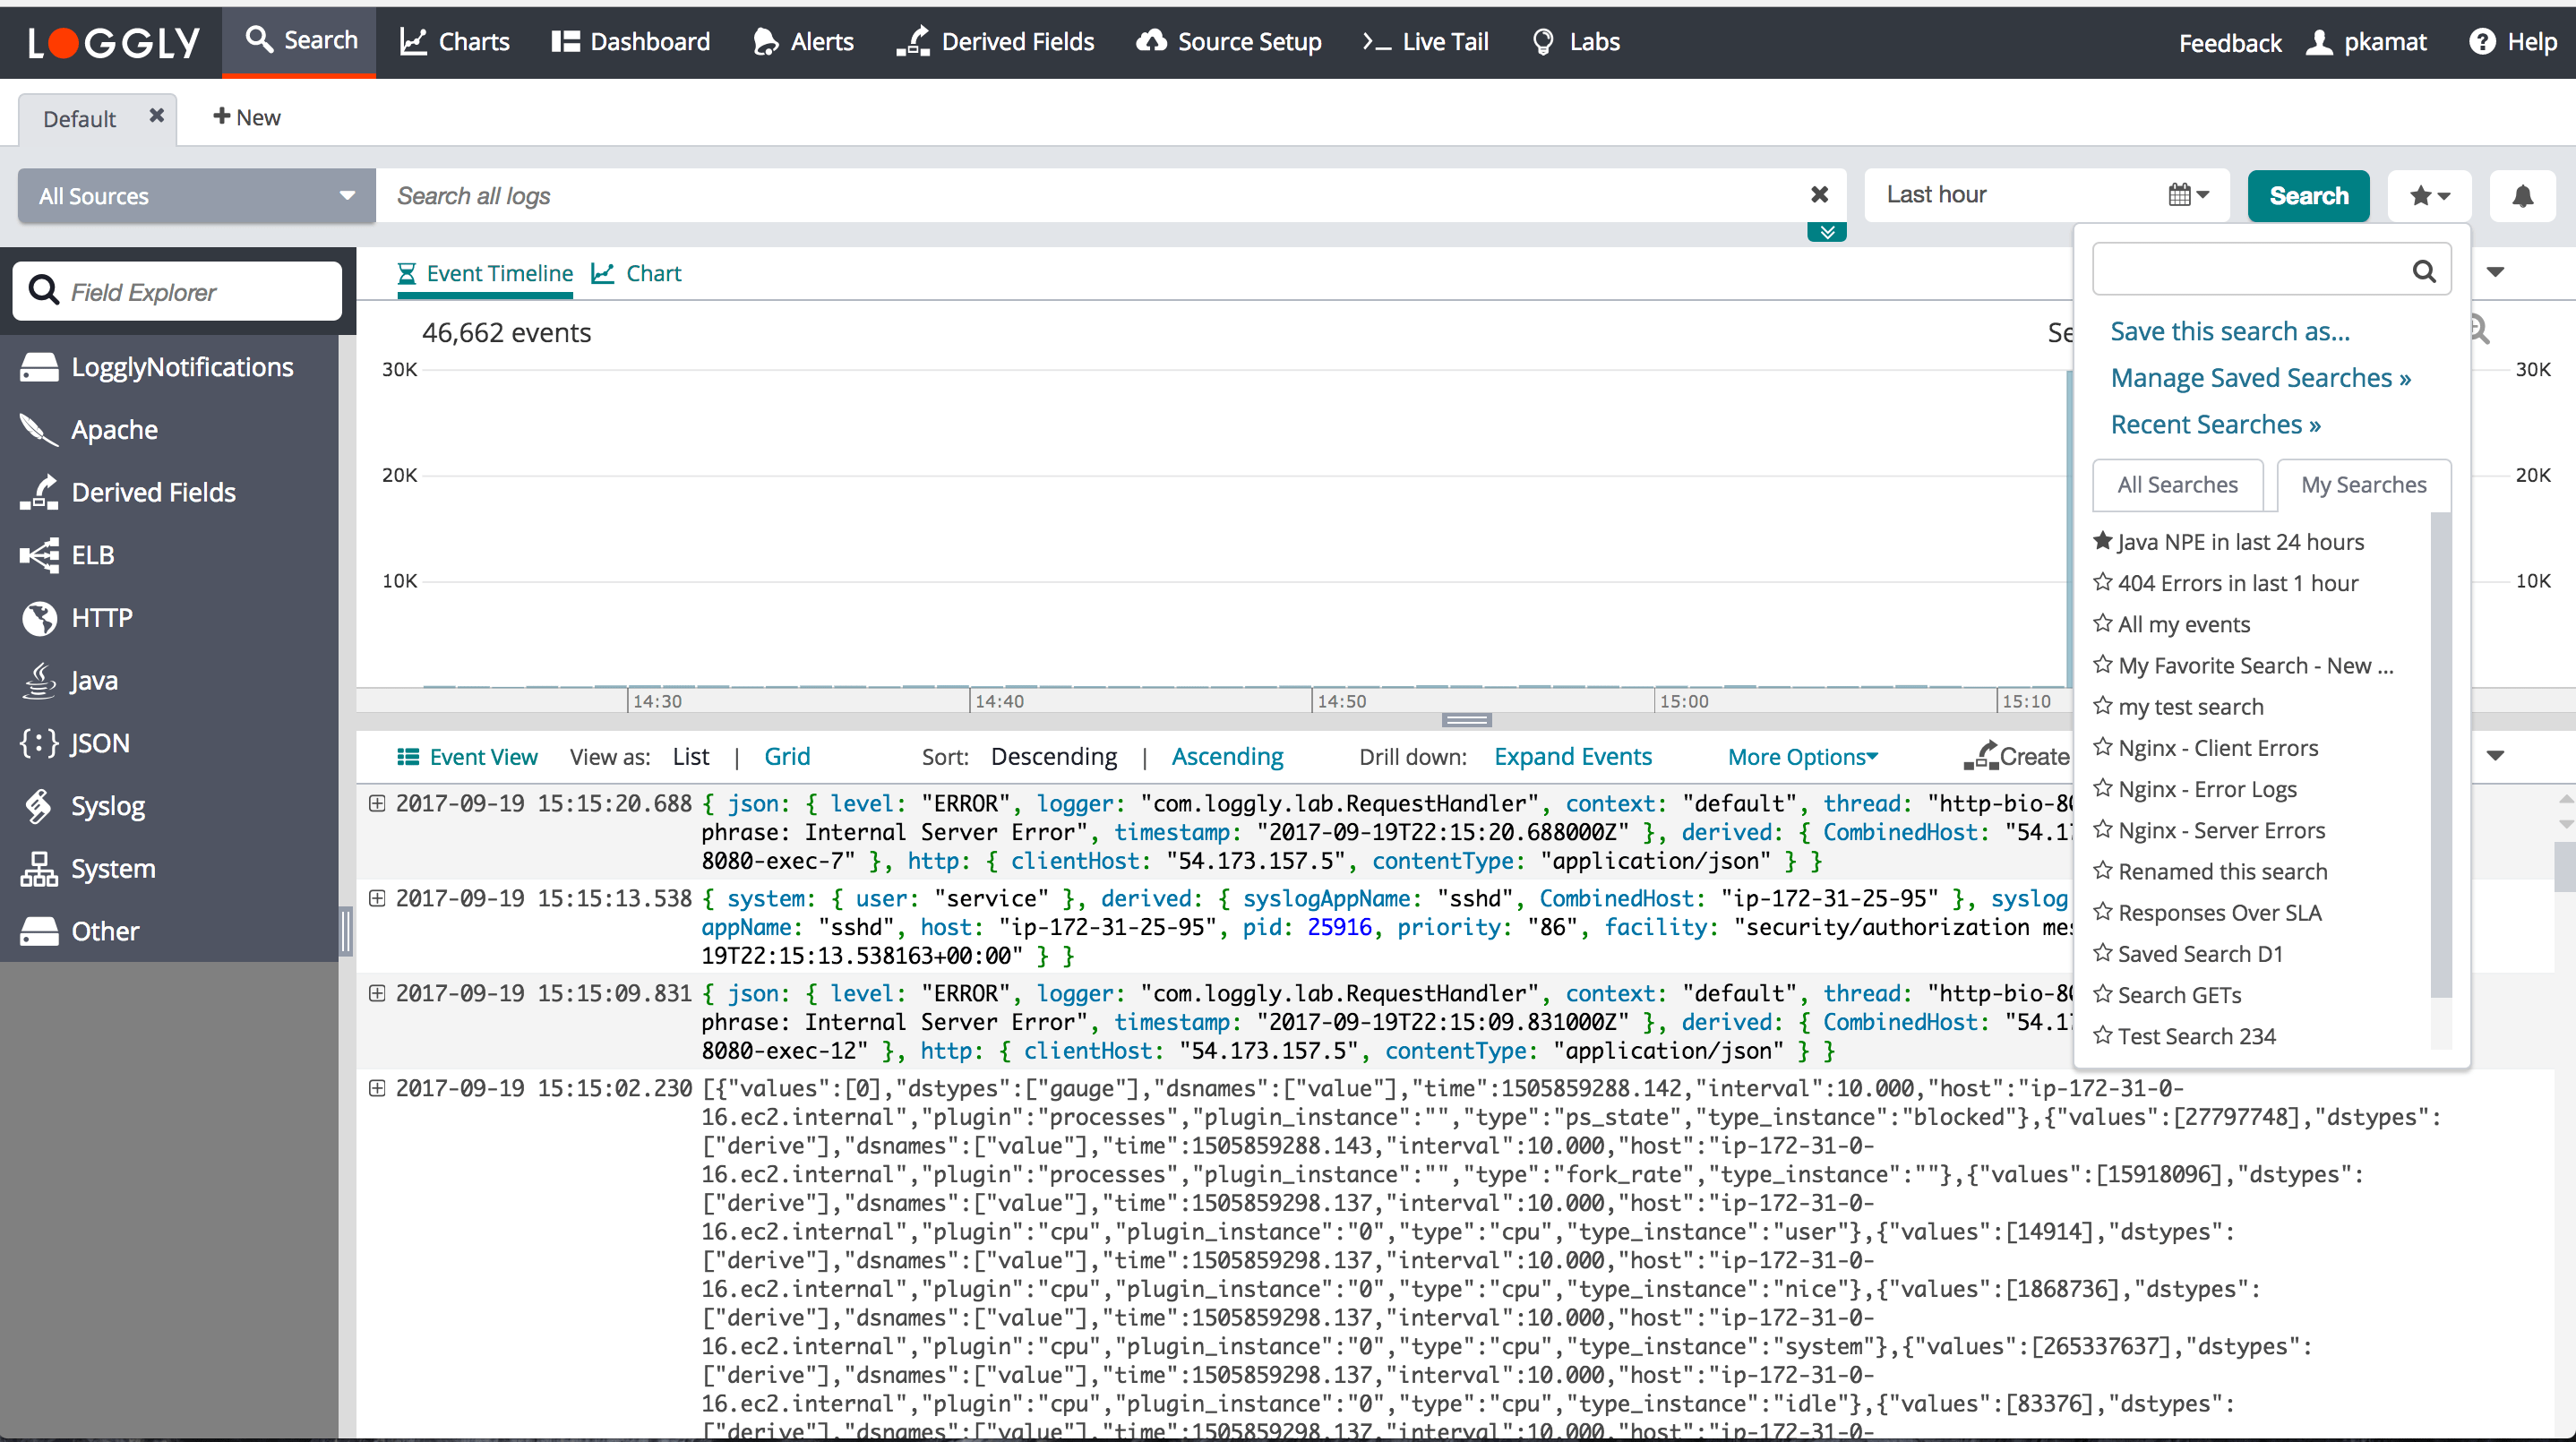Click Save this search as link

[x=2229, y=331]
